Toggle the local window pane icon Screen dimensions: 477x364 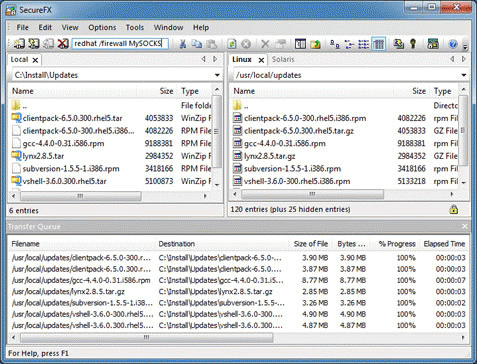300,44
